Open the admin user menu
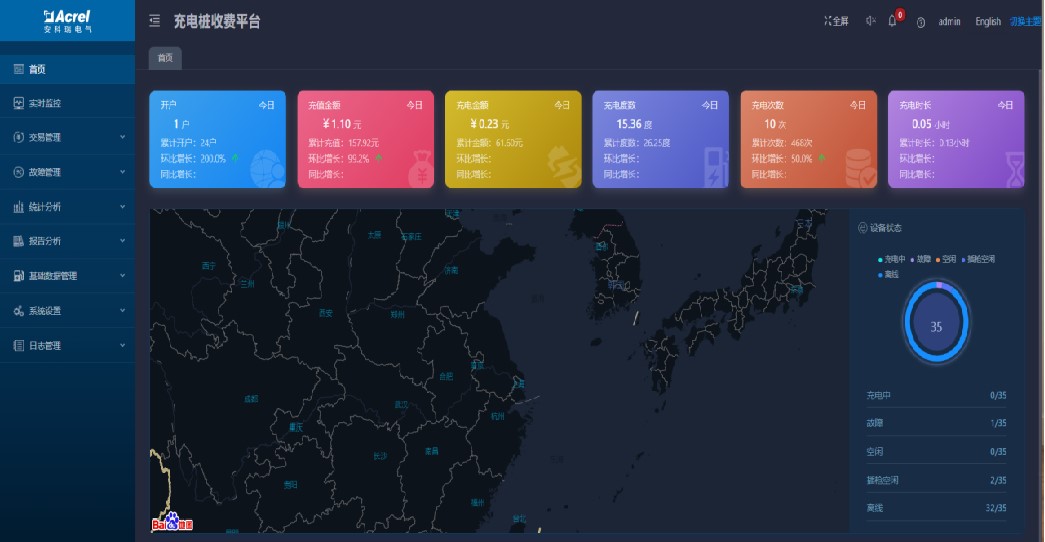 point(949,21)
